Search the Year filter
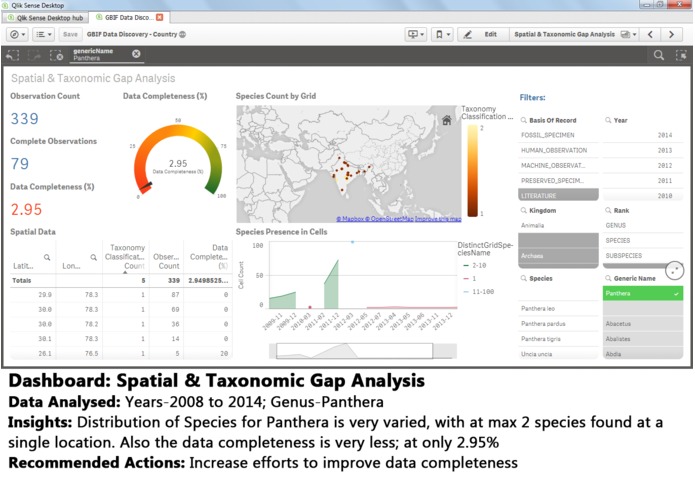This screenshot has height=494, width=695. click(x=608, y=121)
